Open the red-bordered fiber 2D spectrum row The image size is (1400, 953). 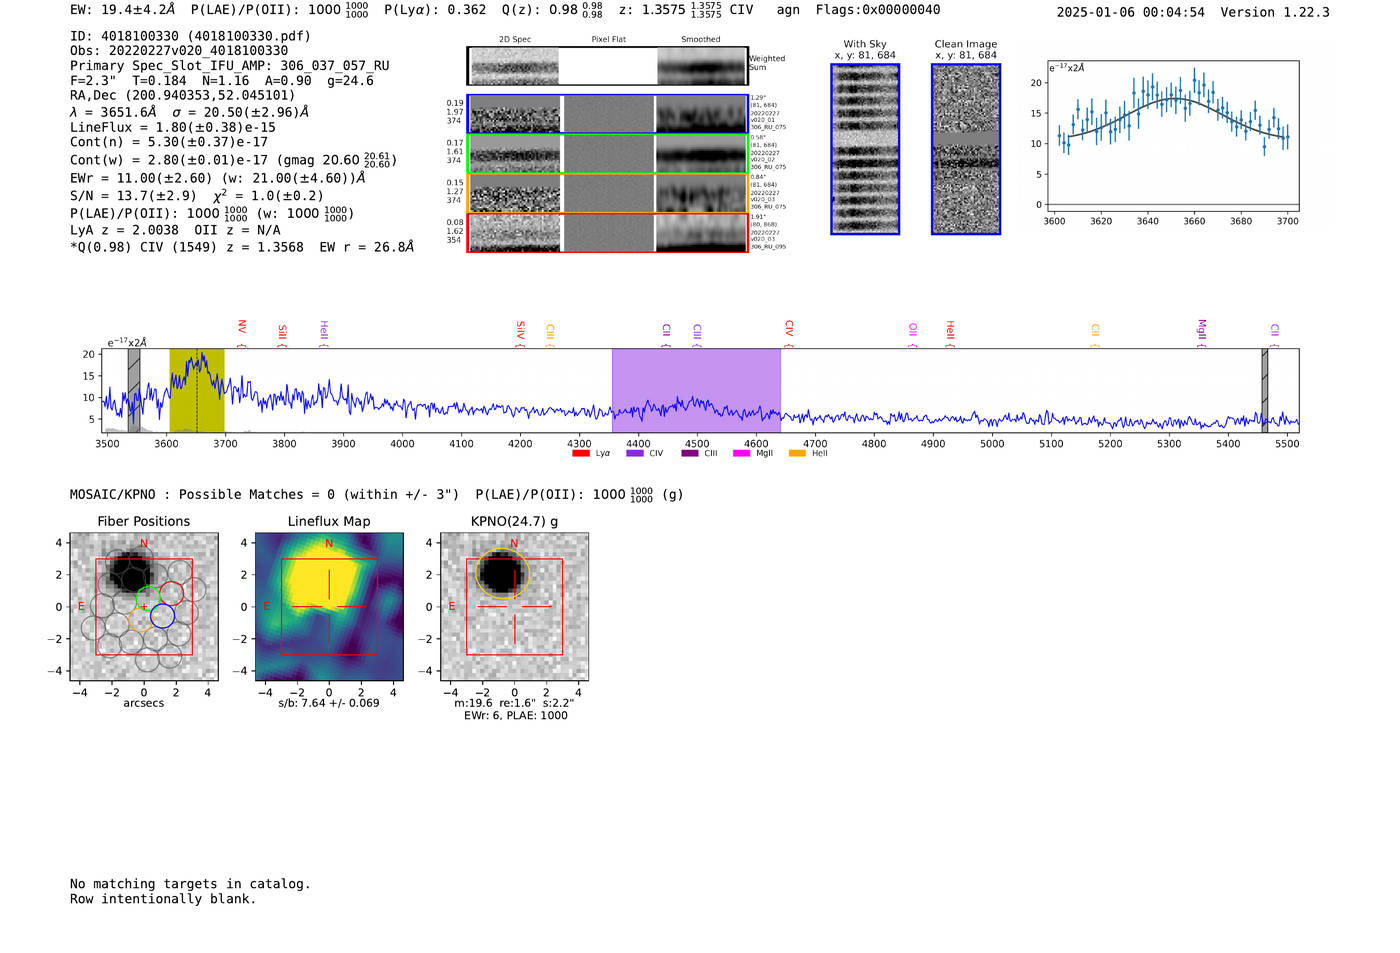point(608,233)
